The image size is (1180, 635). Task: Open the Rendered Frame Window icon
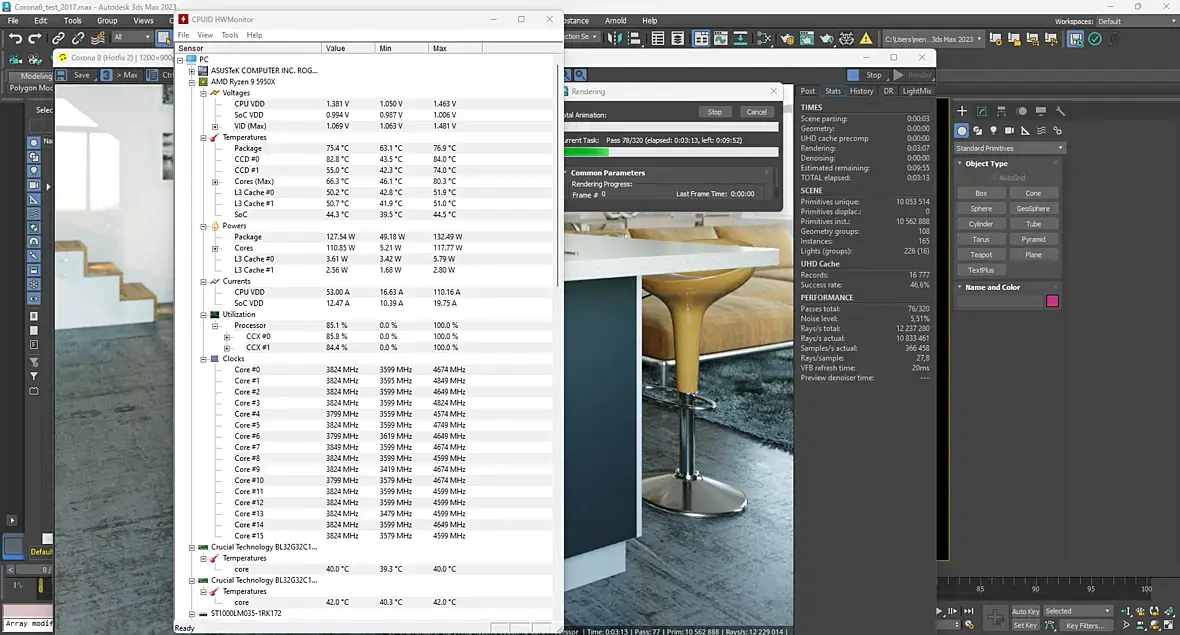807,38
